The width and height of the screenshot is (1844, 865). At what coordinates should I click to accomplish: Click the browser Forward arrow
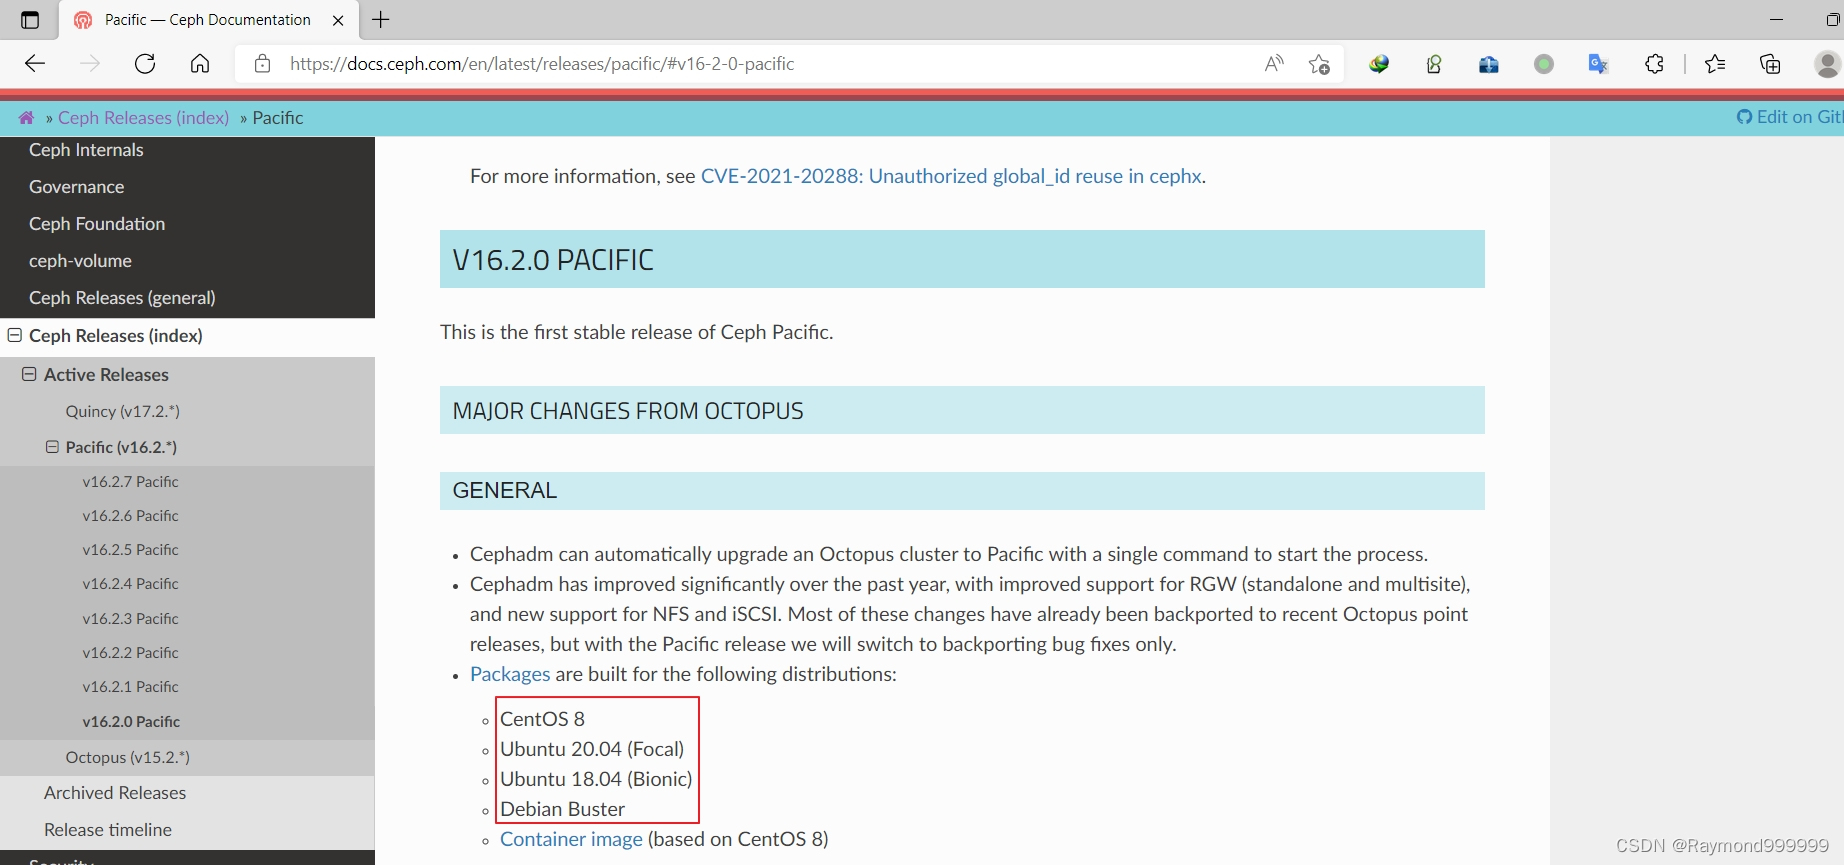90,64
